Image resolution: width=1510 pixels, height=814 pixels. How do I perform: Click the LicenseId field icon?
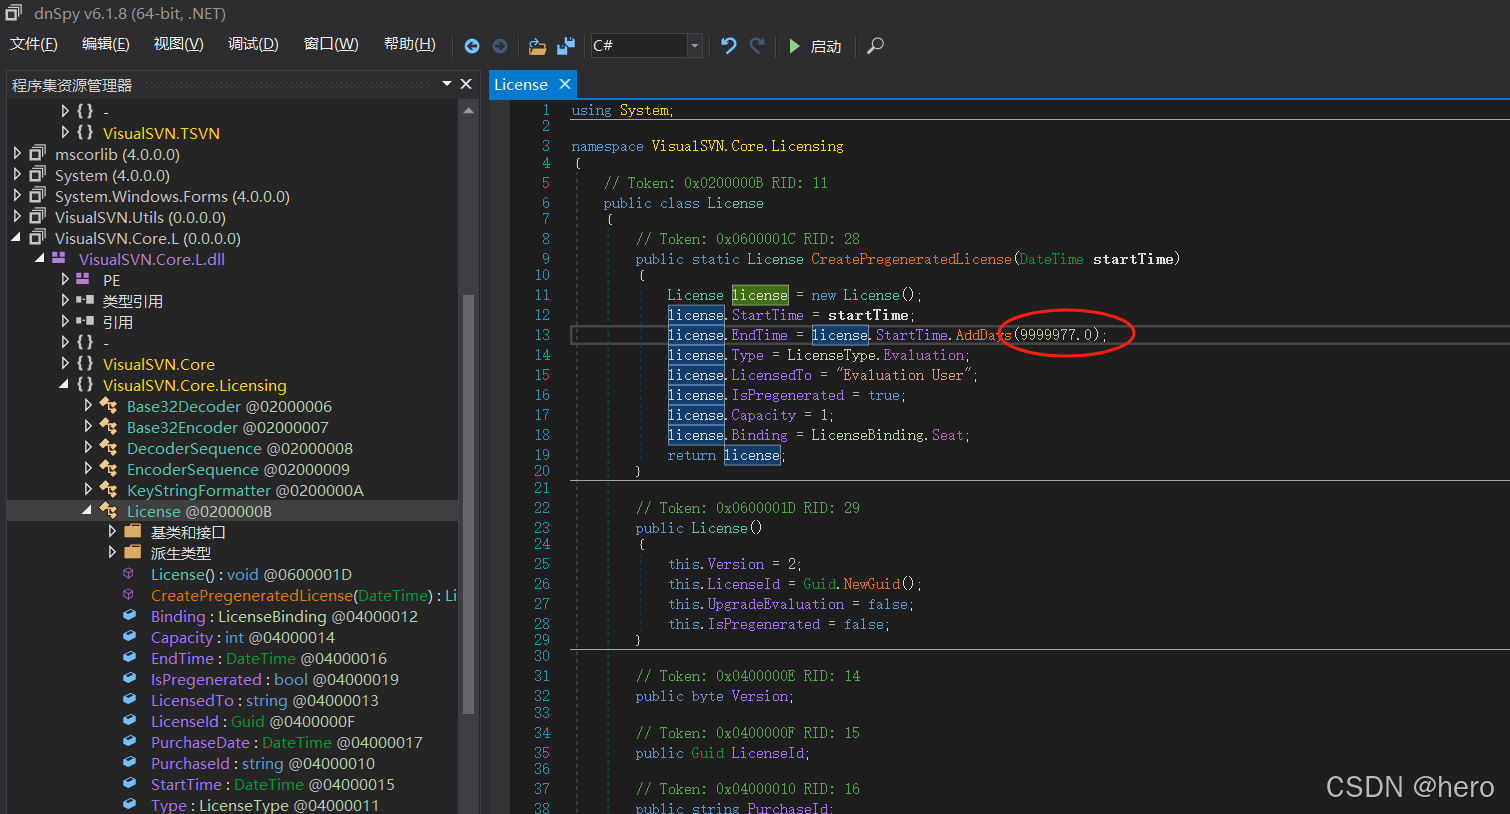129,721
